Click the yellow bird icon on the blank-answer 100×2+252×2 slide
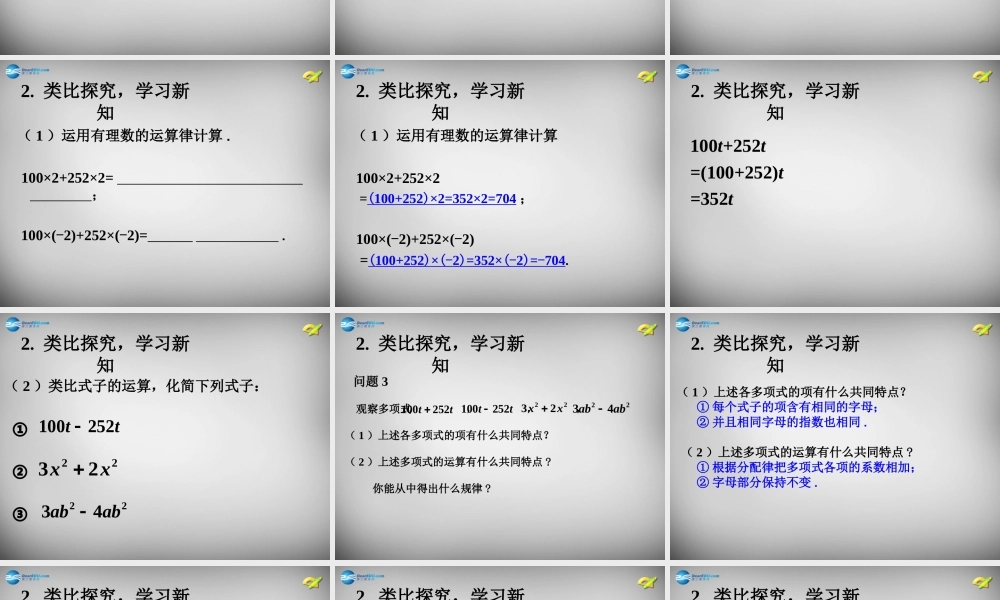Screen dimensions: 1000x600 (x=312, y=77)
